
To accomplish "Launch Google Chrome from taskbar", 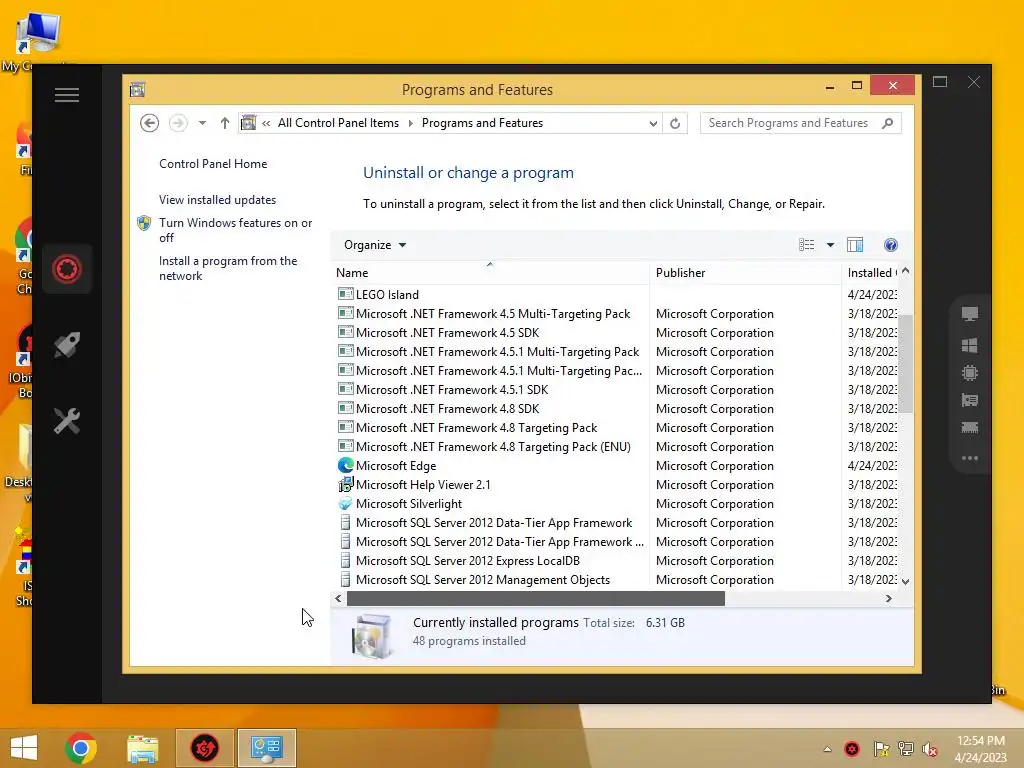I will point(81,748).
